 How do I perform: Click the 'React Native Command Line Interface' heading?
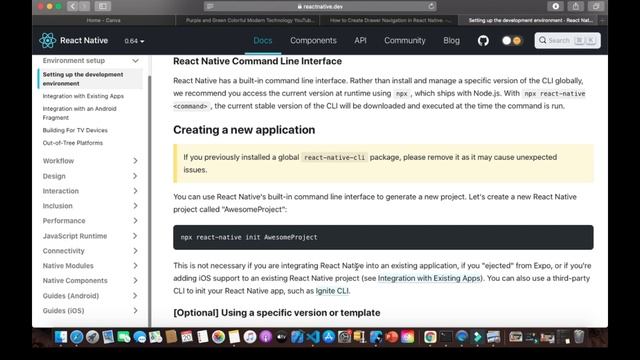pos(258,61)
